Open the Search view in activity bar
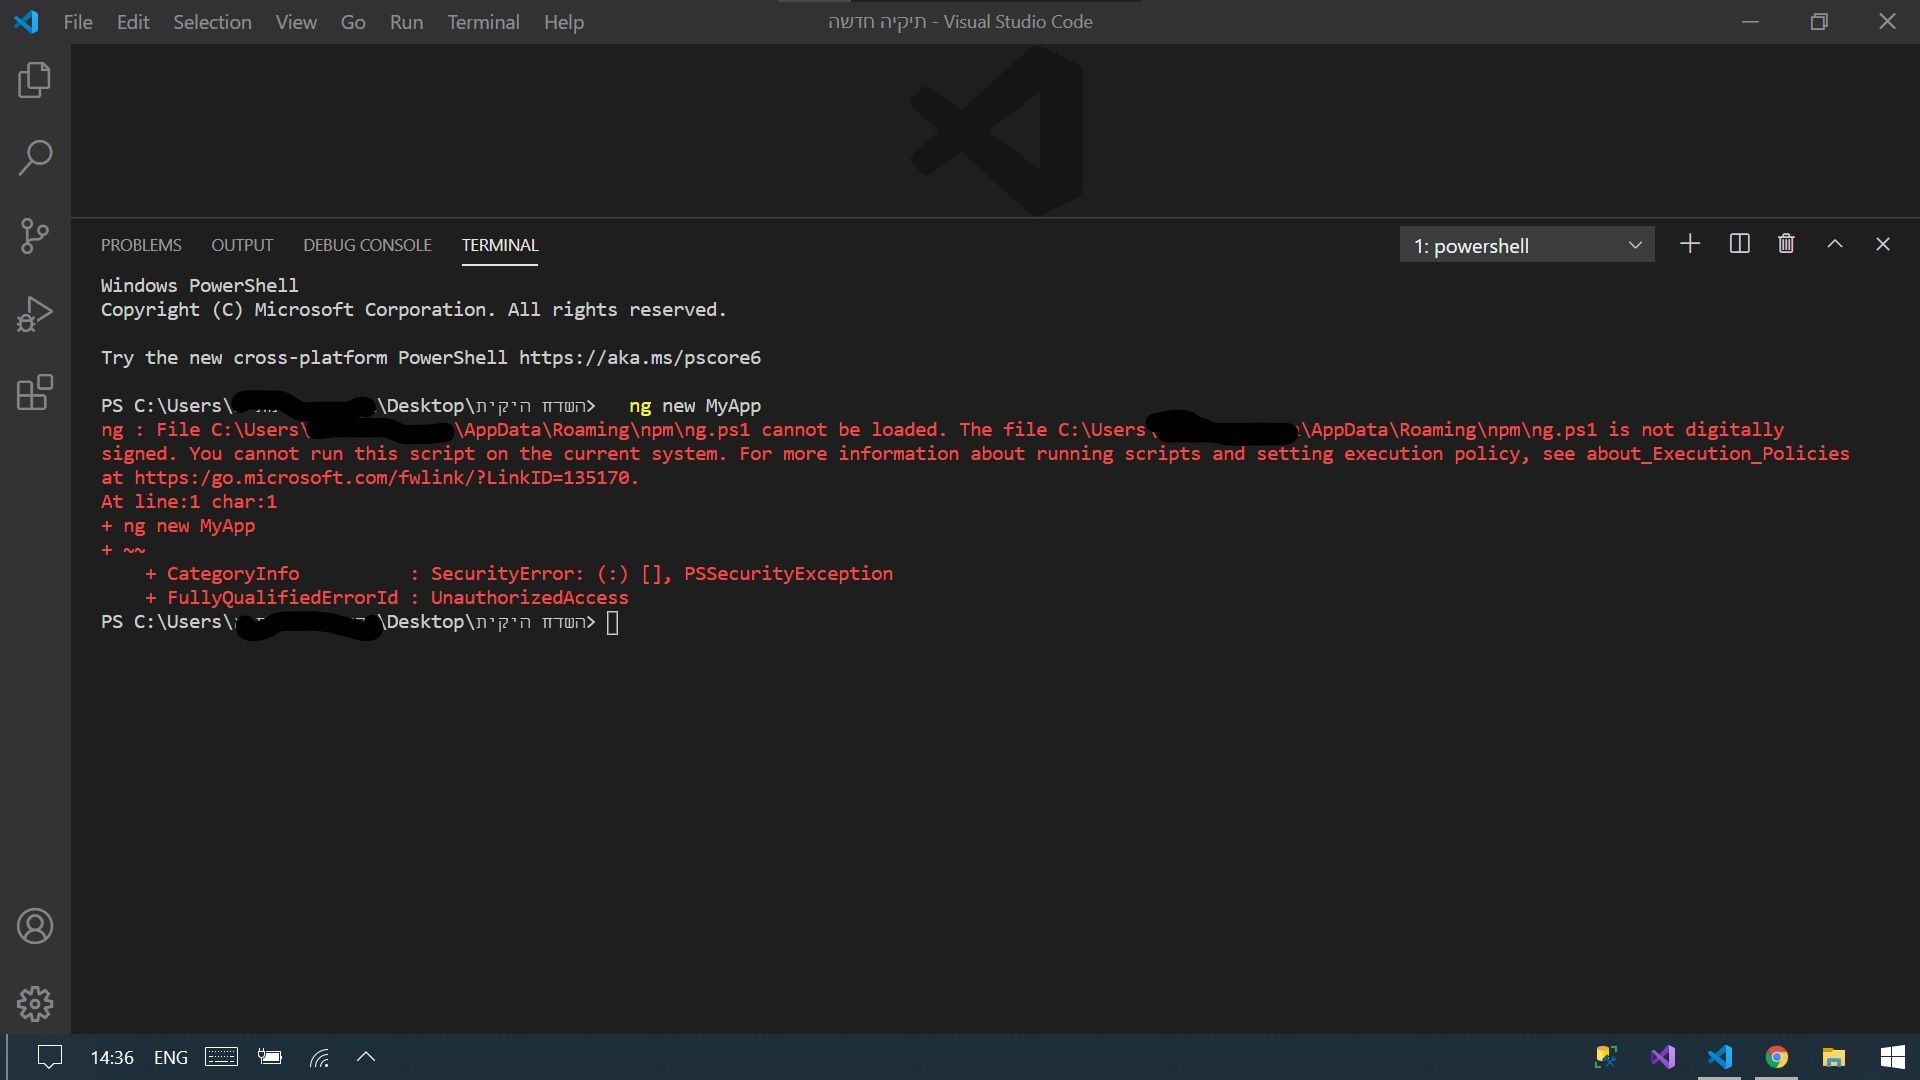The width and height of the screenshot is (1920, 1080). coord(35,157)
